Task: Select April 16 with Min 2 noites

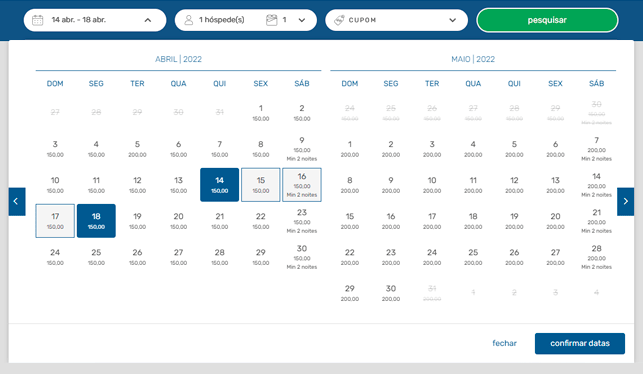Action: point(302,185)
